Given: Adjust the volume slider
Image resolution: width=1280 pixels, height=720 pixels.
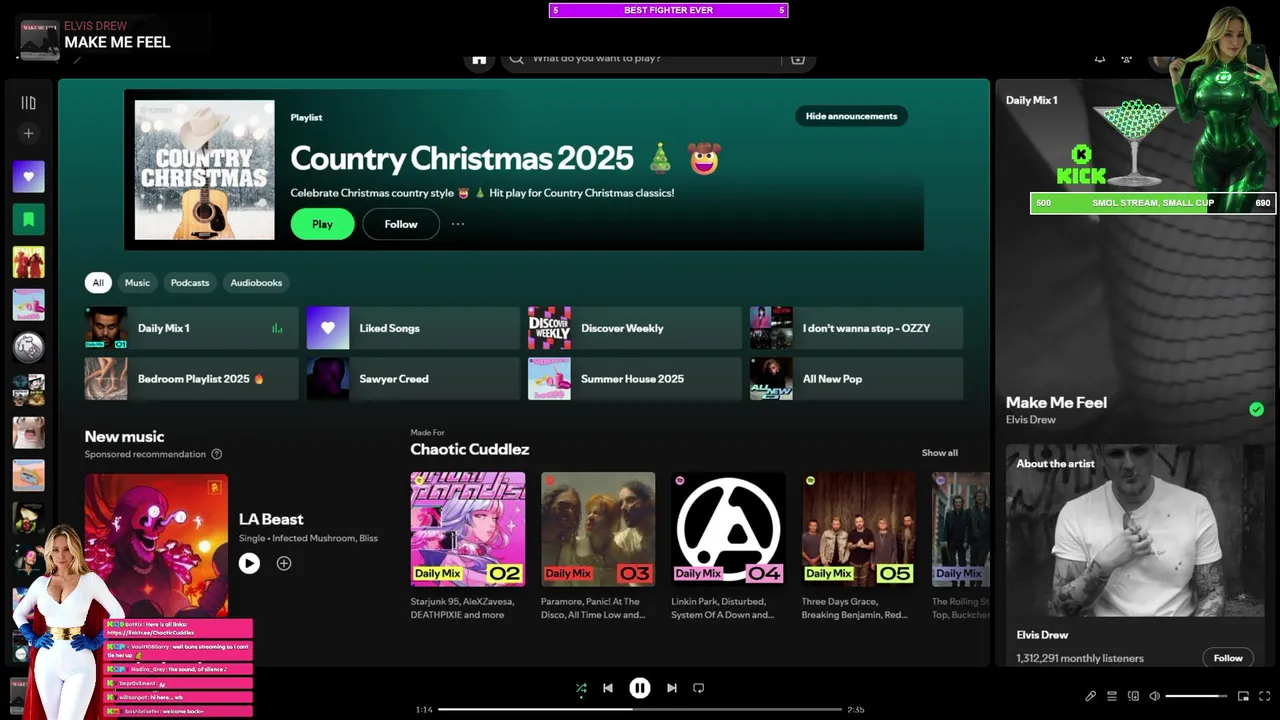Looking at the screenshot, I should pyautogui.click(x=1196, y=696).
